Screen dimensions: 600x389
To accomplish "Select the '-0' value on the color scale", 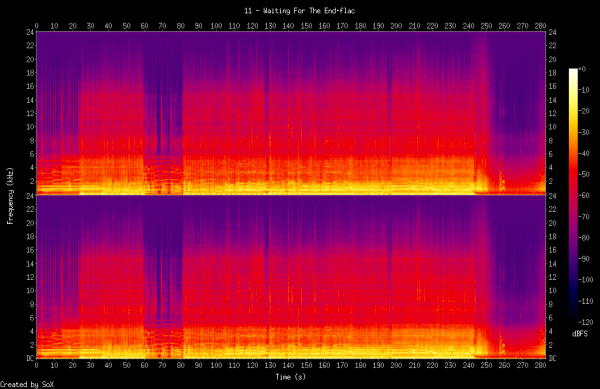I will coord(582,69).
